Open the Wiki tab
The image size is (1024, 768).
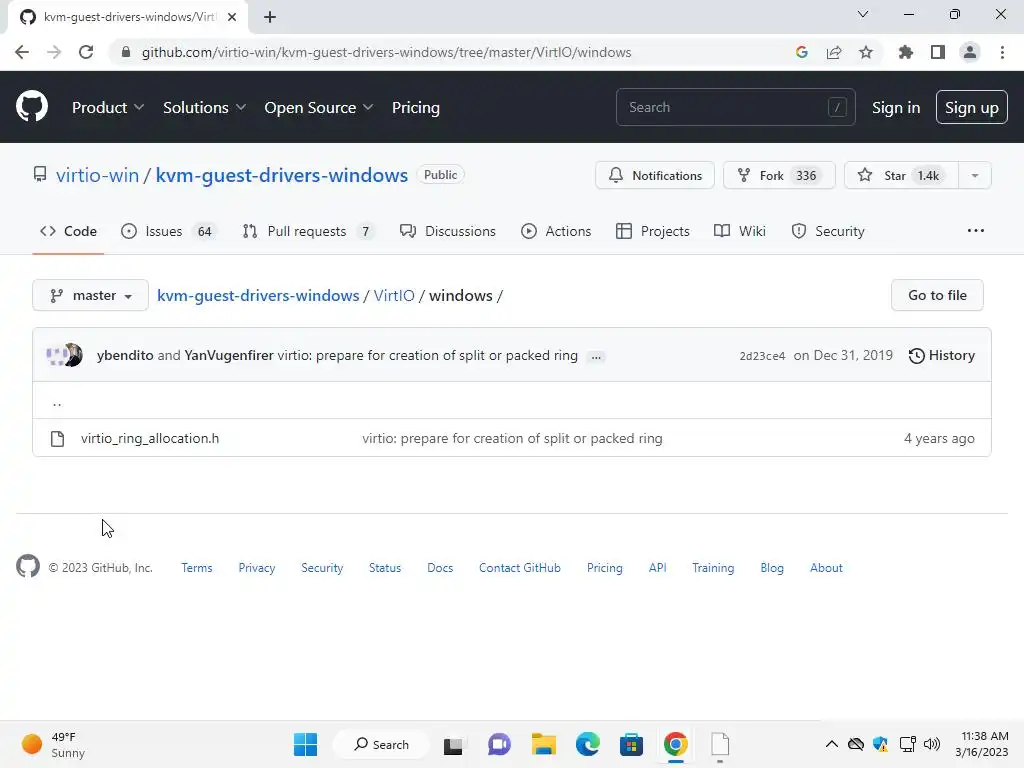pyautogui.click(x=739, y=231)
